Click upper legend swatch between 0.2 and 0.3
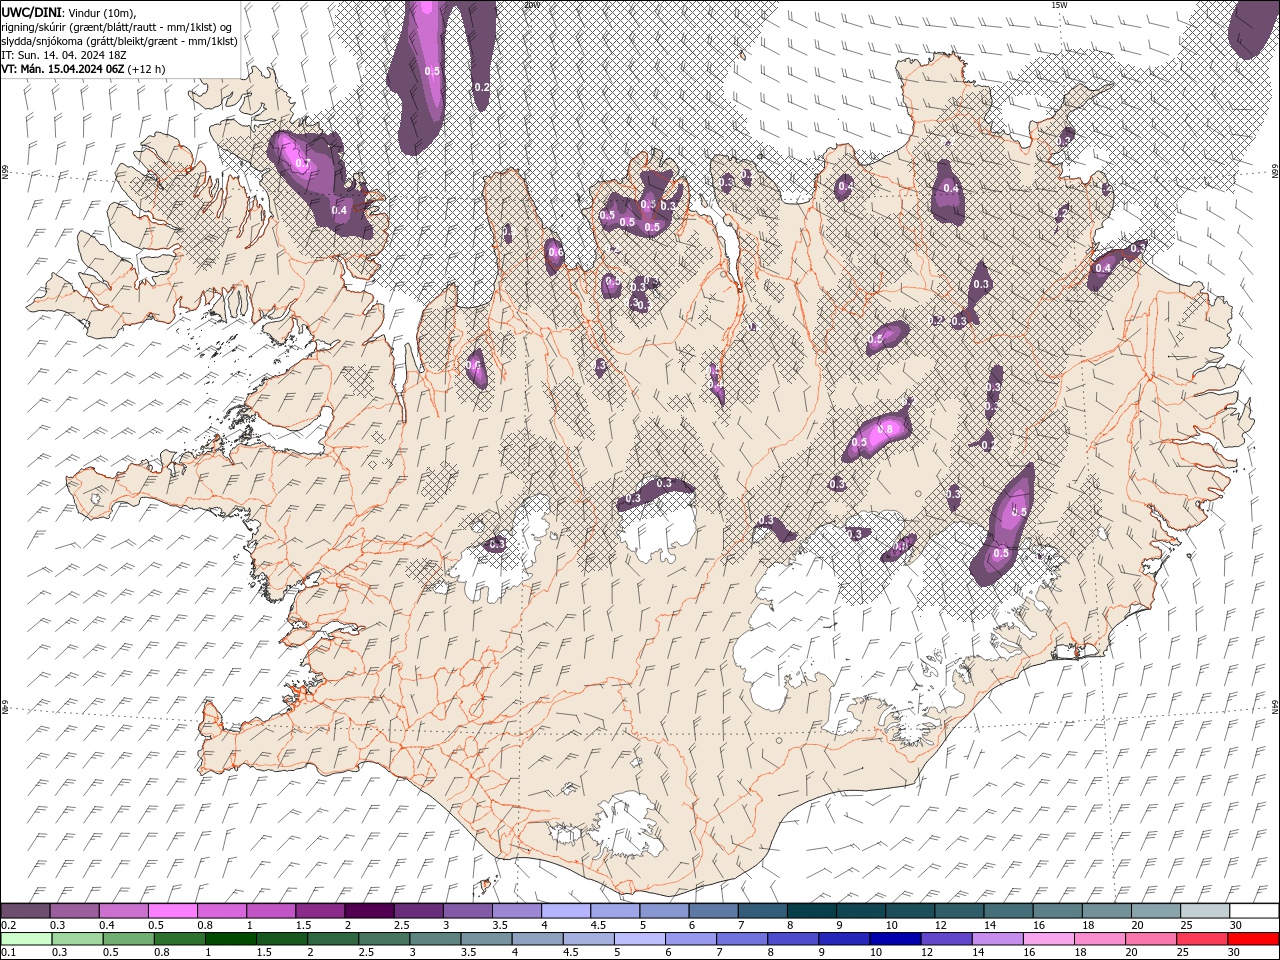Image resolution: width=1280 pixels, height=960 pixels. [x=26, y=911]
